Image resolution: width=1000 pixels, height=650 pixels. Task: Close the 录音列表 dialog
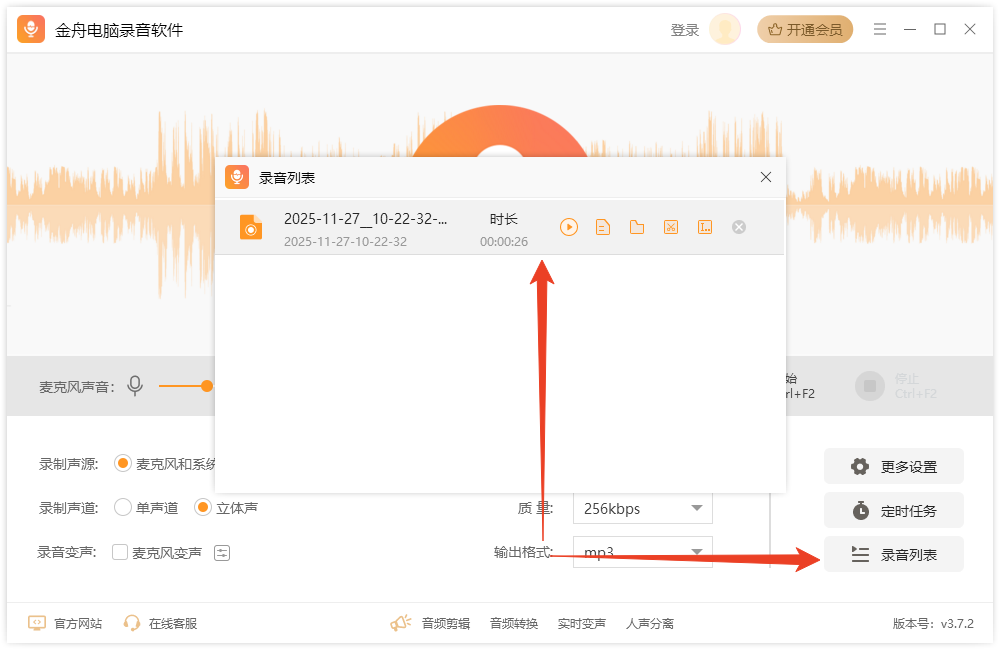(x=766, y=177)
